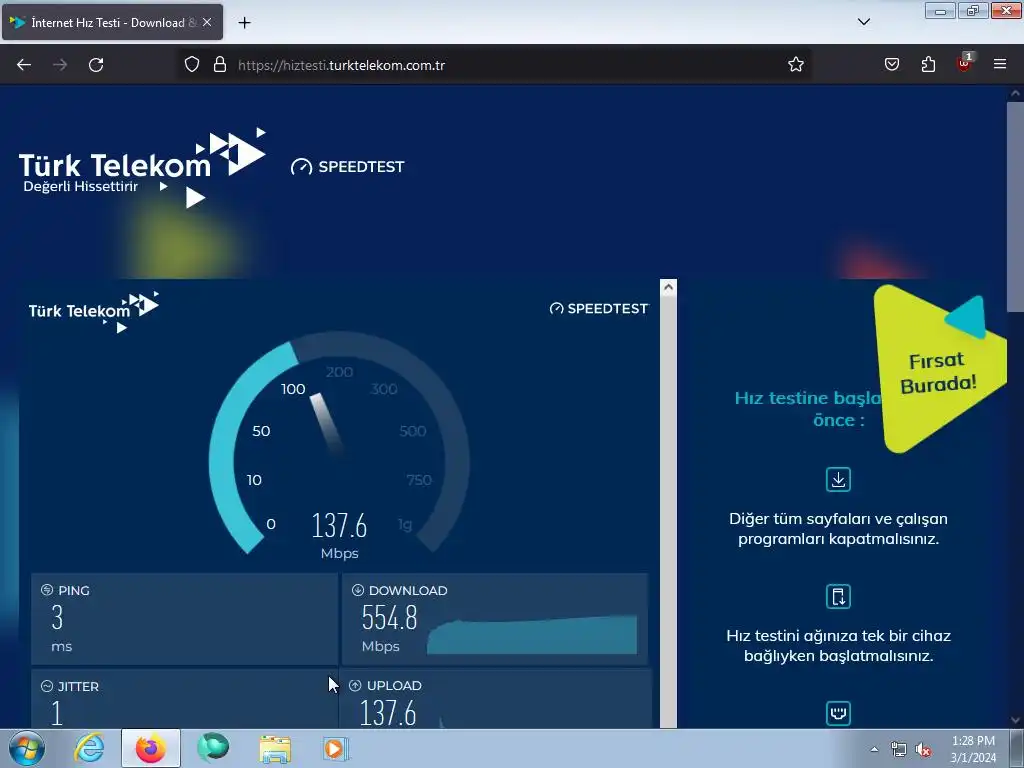Click the network tray icon
The height and width of the screenshot is (768, 1024).
(899, 750)
